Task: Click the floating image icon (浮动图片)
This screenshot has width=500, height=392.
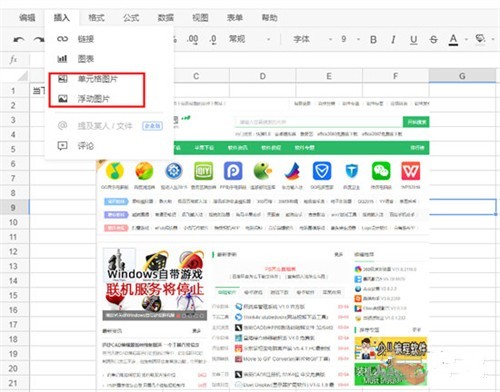Action: pyautogui.click(x=63, y=99)
